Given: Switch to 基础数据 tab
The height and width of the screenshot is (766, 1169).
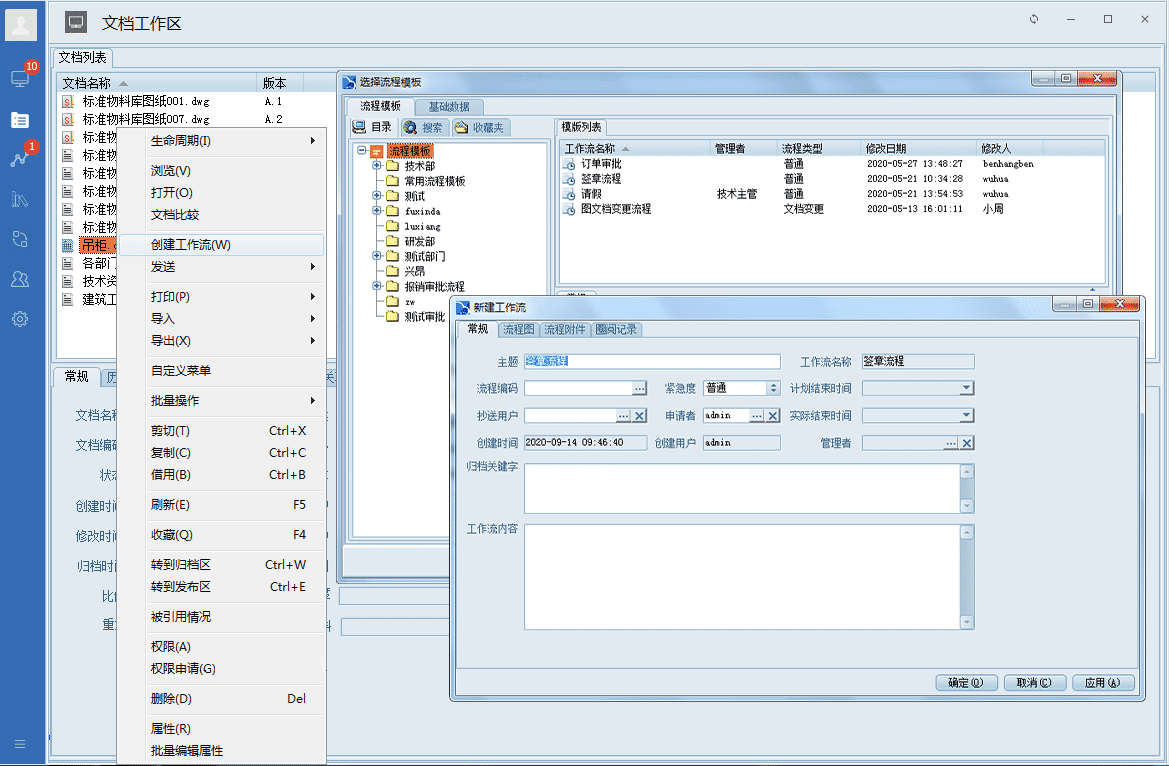Looking at the screenshot, I should click(449, 107).
